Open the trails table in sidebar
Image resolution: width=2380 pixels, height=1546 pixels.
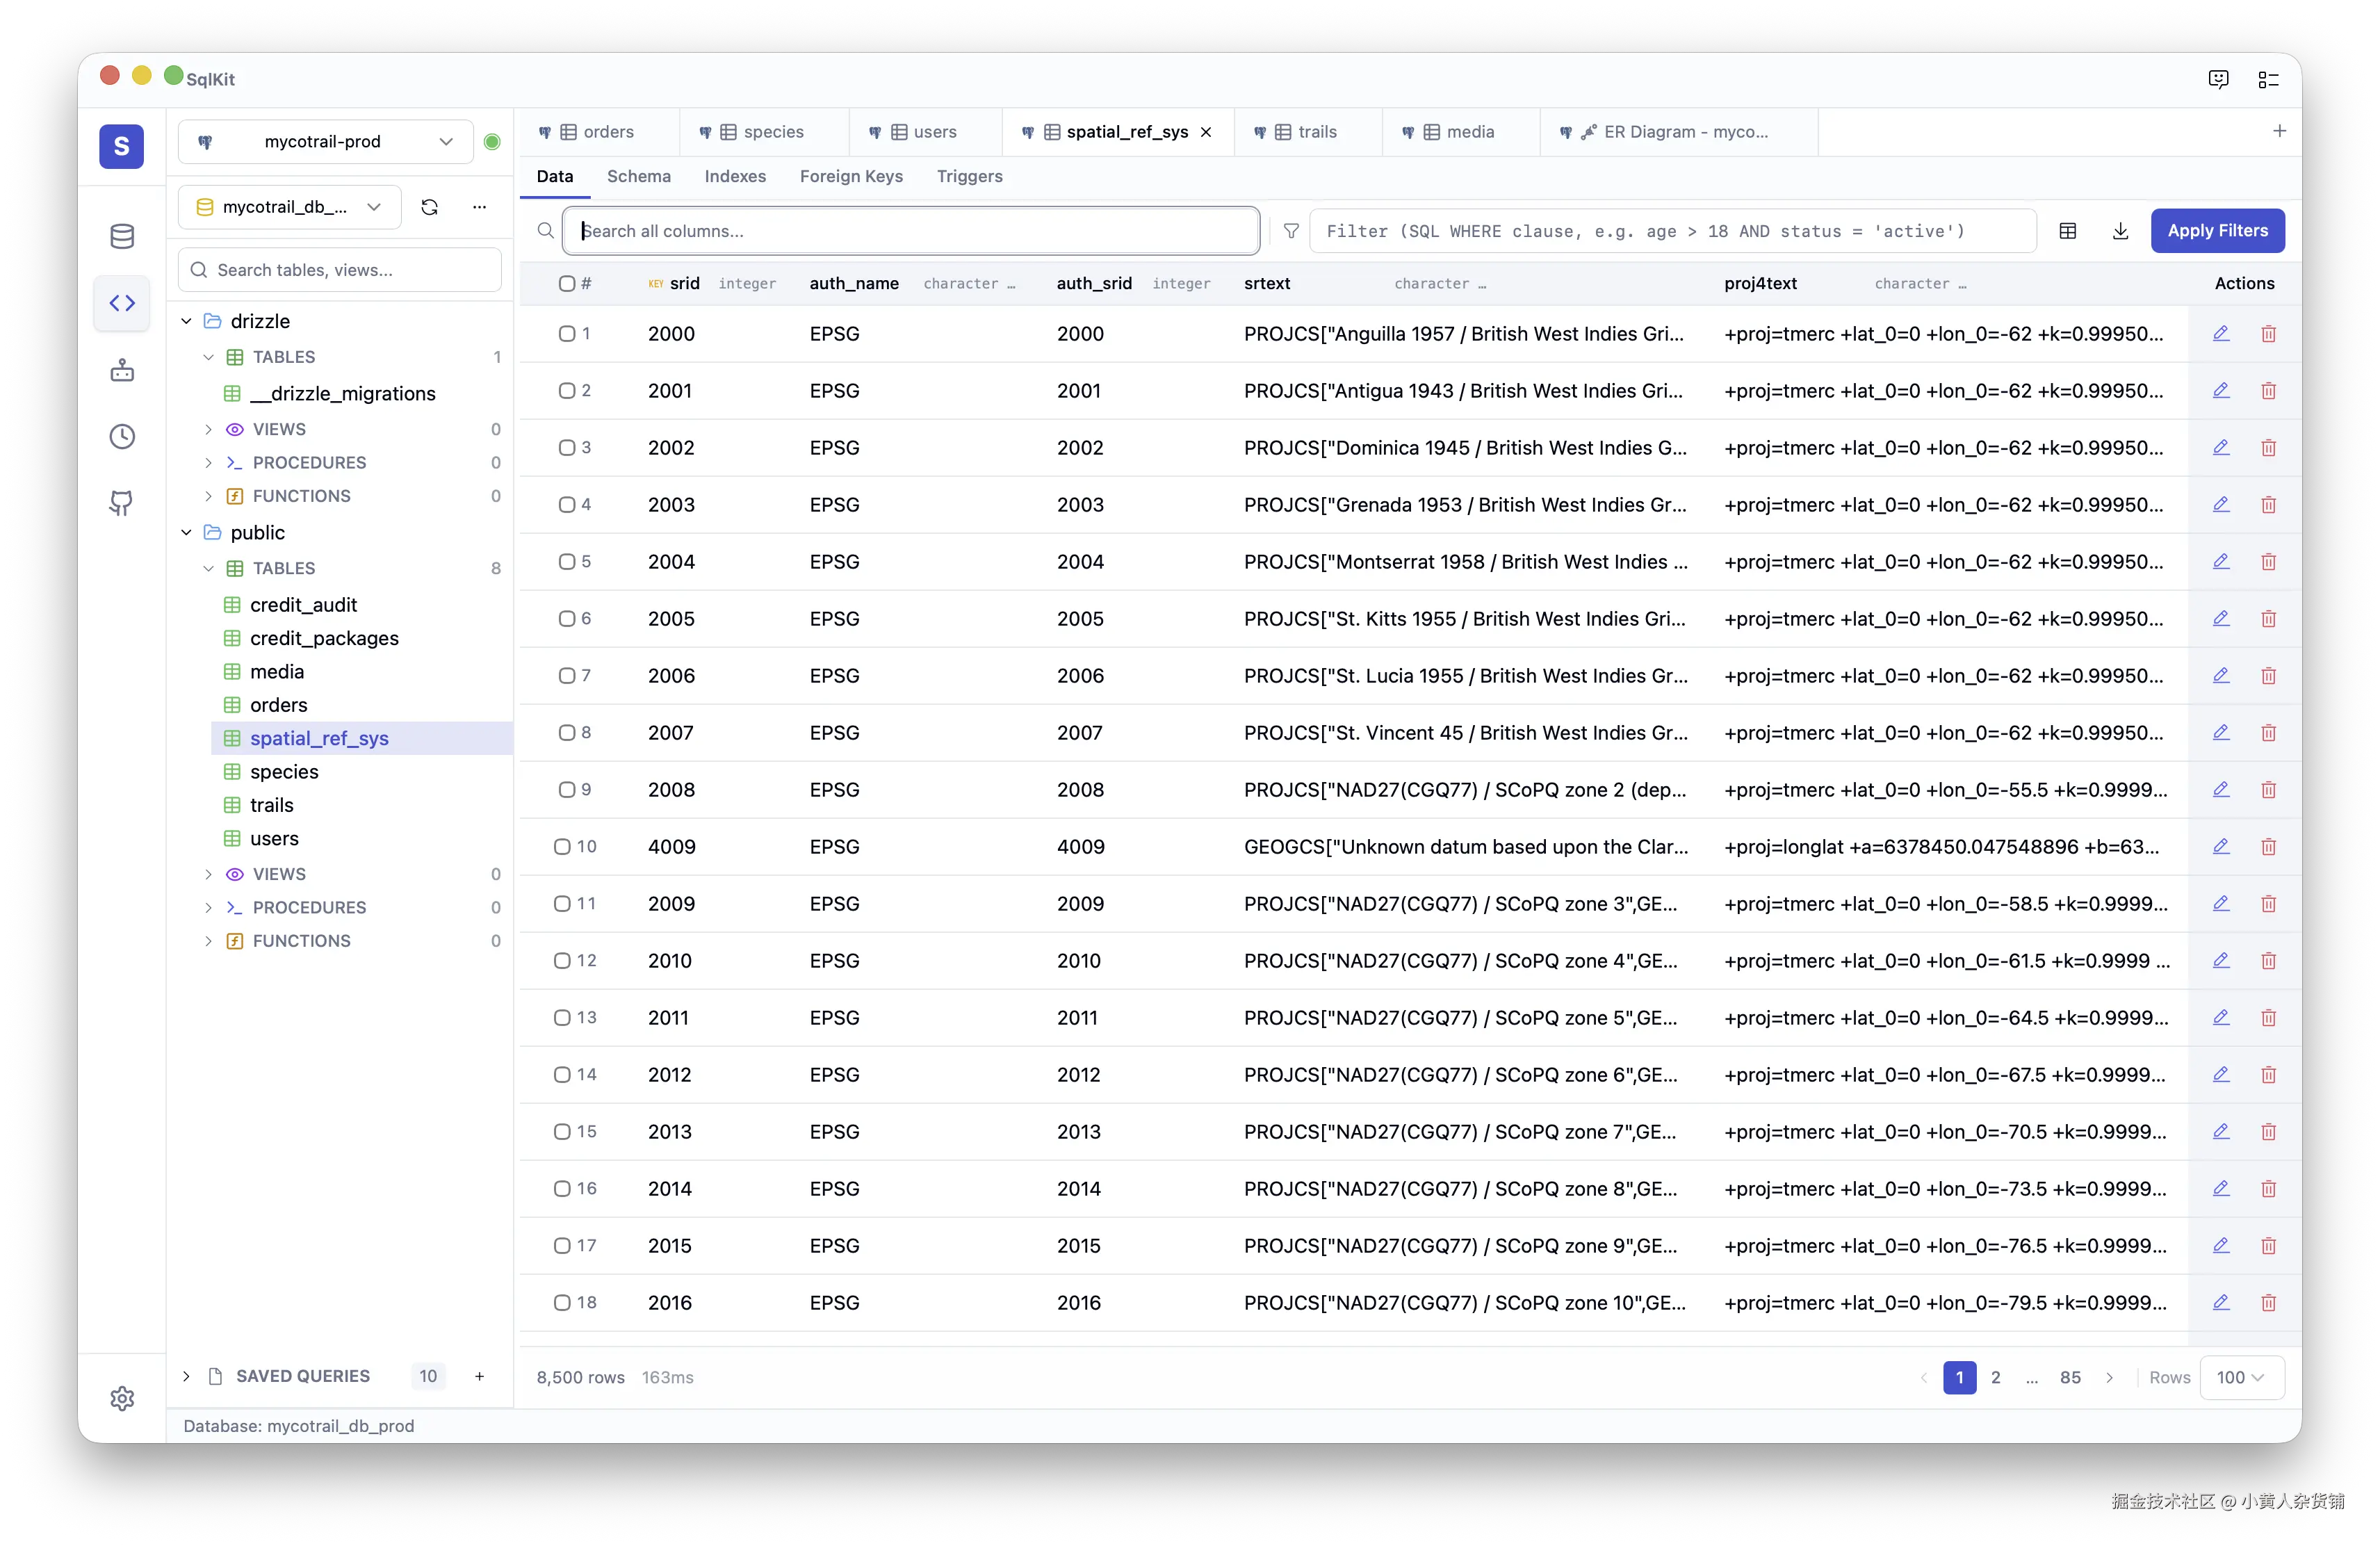[x=272, y=806]
